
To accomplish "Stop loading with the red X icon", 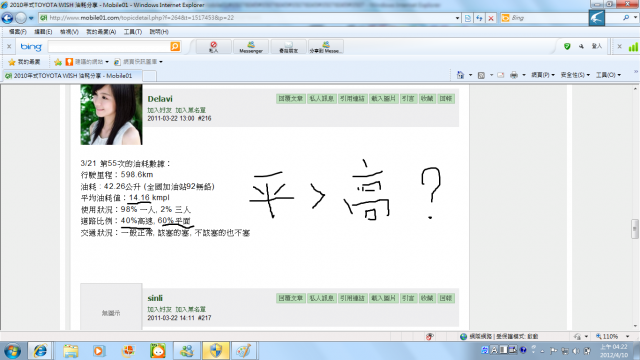I will click(x=491, y=18).
